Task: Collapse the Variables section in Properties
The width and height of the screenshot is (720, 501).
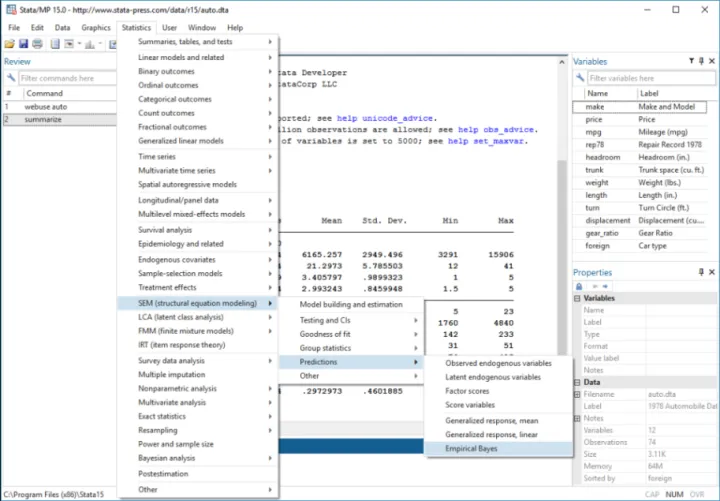Action: 577,298
